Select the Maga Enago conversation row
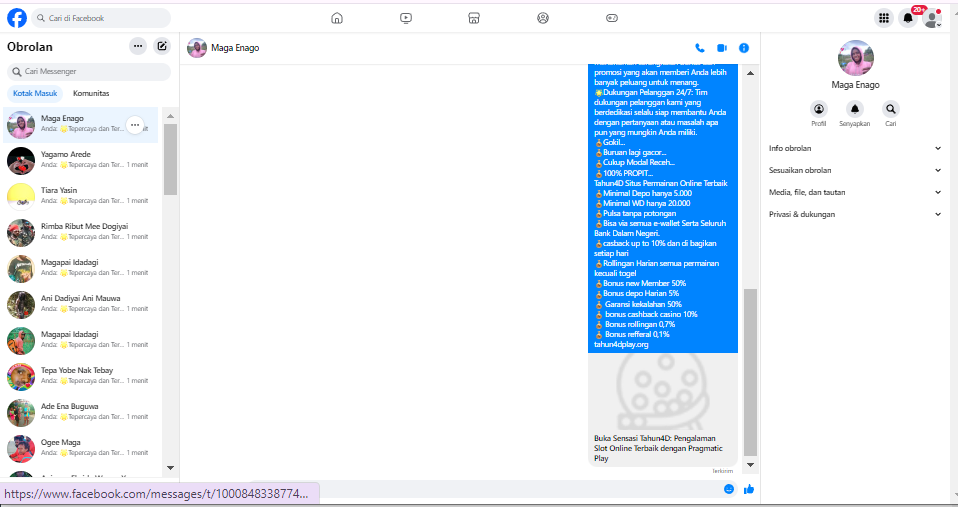958x507 pixels. (x=81, y=125)
